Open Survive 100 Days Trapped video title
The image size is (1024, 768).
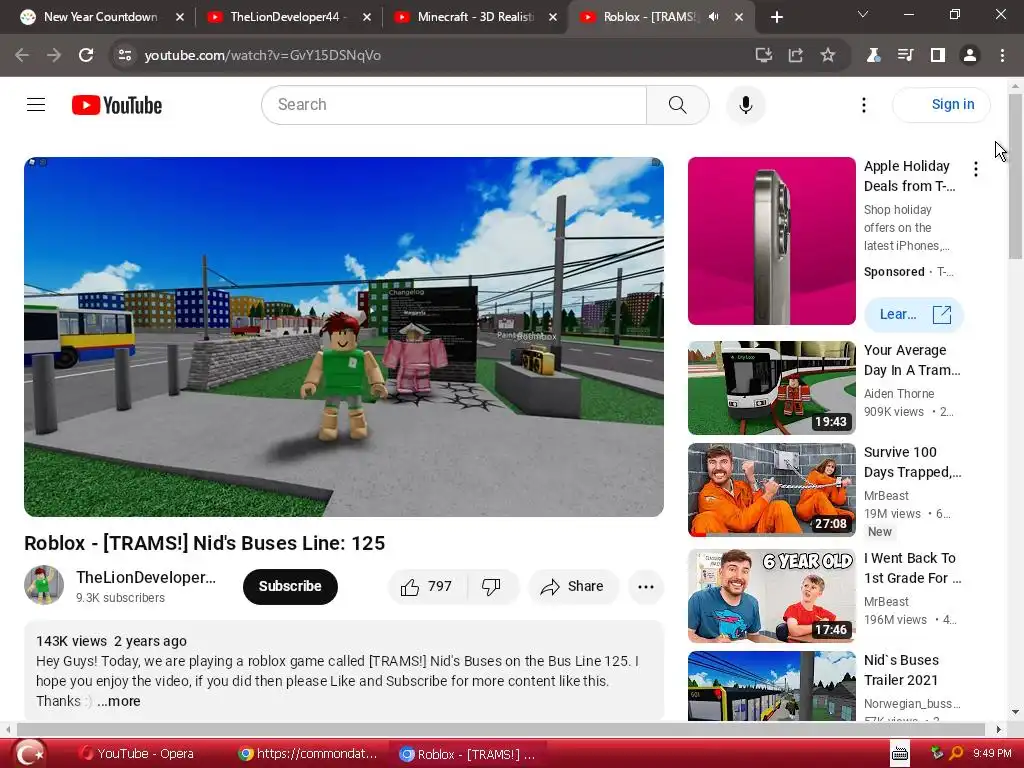(x=912, y=462)
